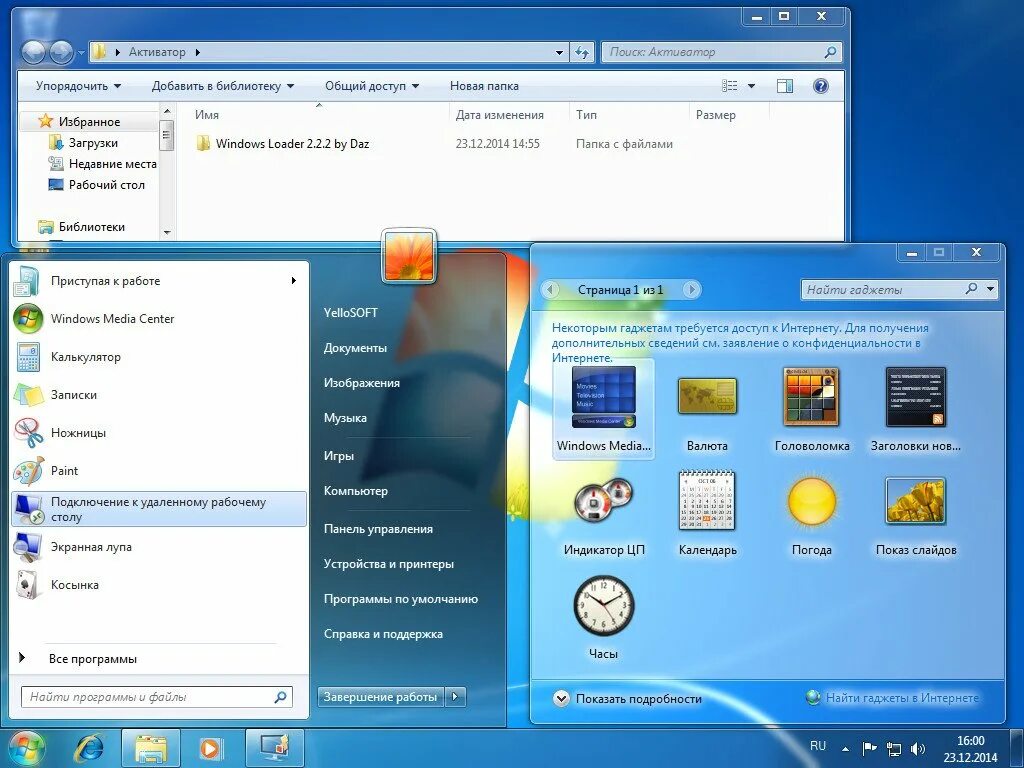Click the user account picture
Image resolution: width=1024 pixels, height=768 pixels.
coord(409,256)
